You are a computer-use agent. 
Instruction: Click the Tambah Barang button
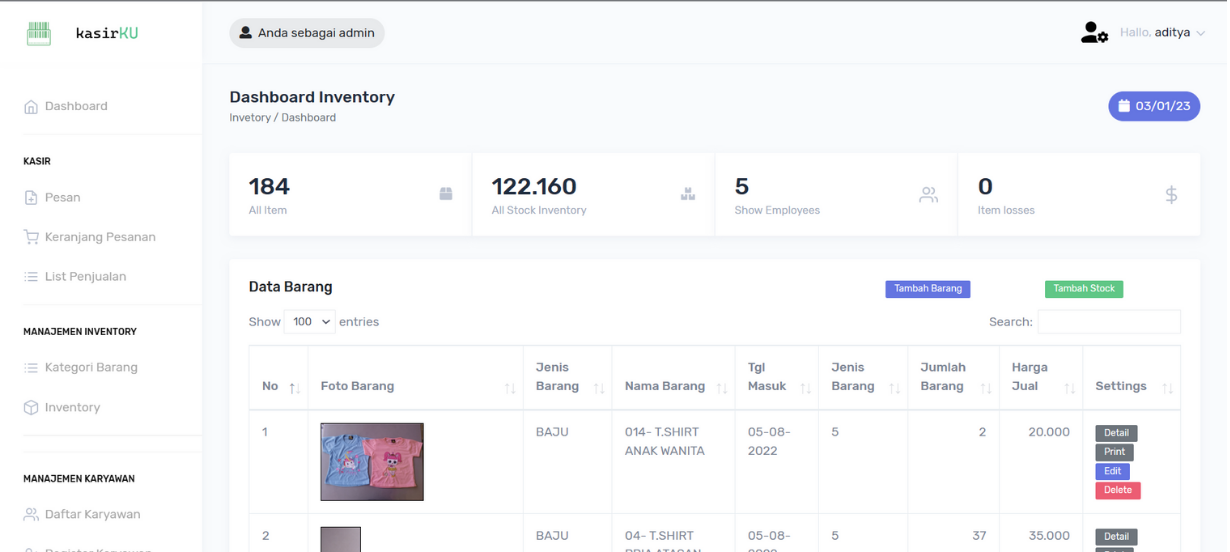tap(927, 289)
